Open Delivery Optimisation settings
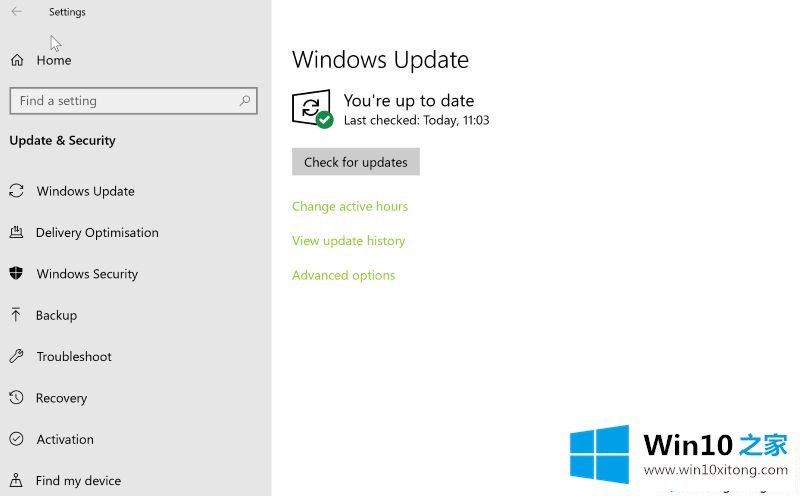800x496 pixels. tap(97, 233)
